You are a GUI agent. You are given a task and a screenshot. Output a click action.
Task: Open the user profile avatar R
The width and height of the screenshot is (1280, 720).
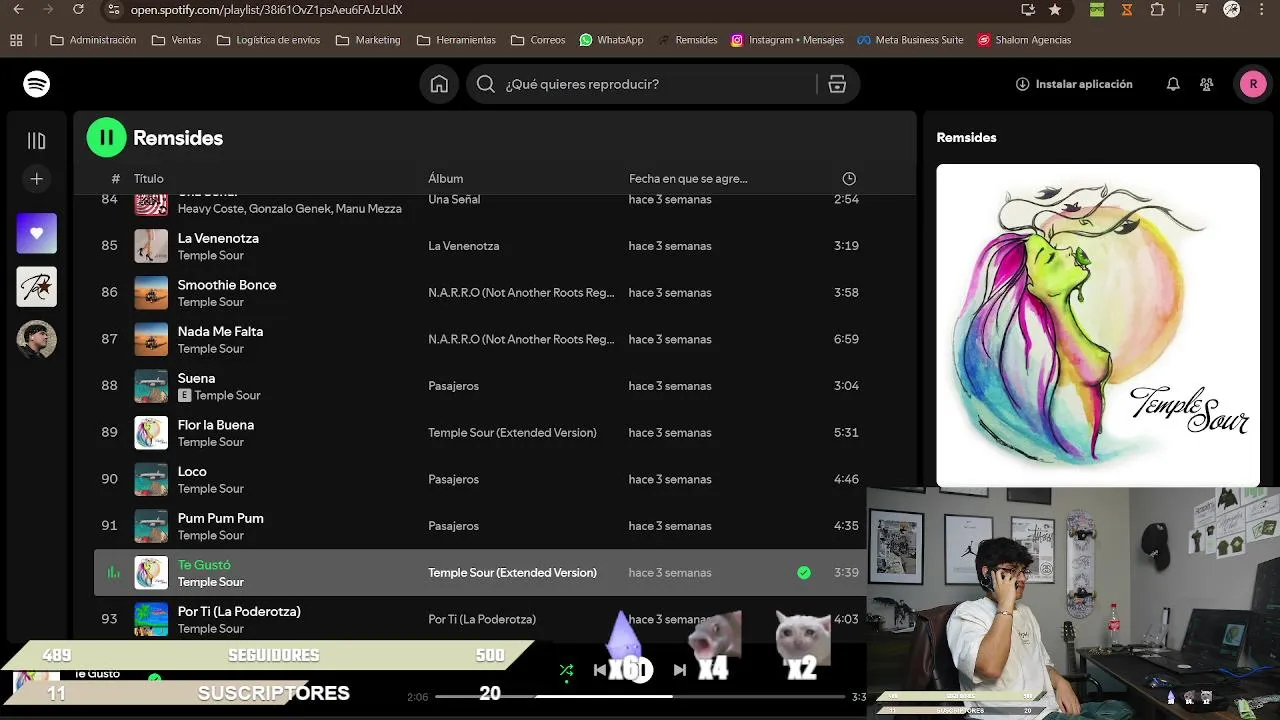tap(1253, 84)
